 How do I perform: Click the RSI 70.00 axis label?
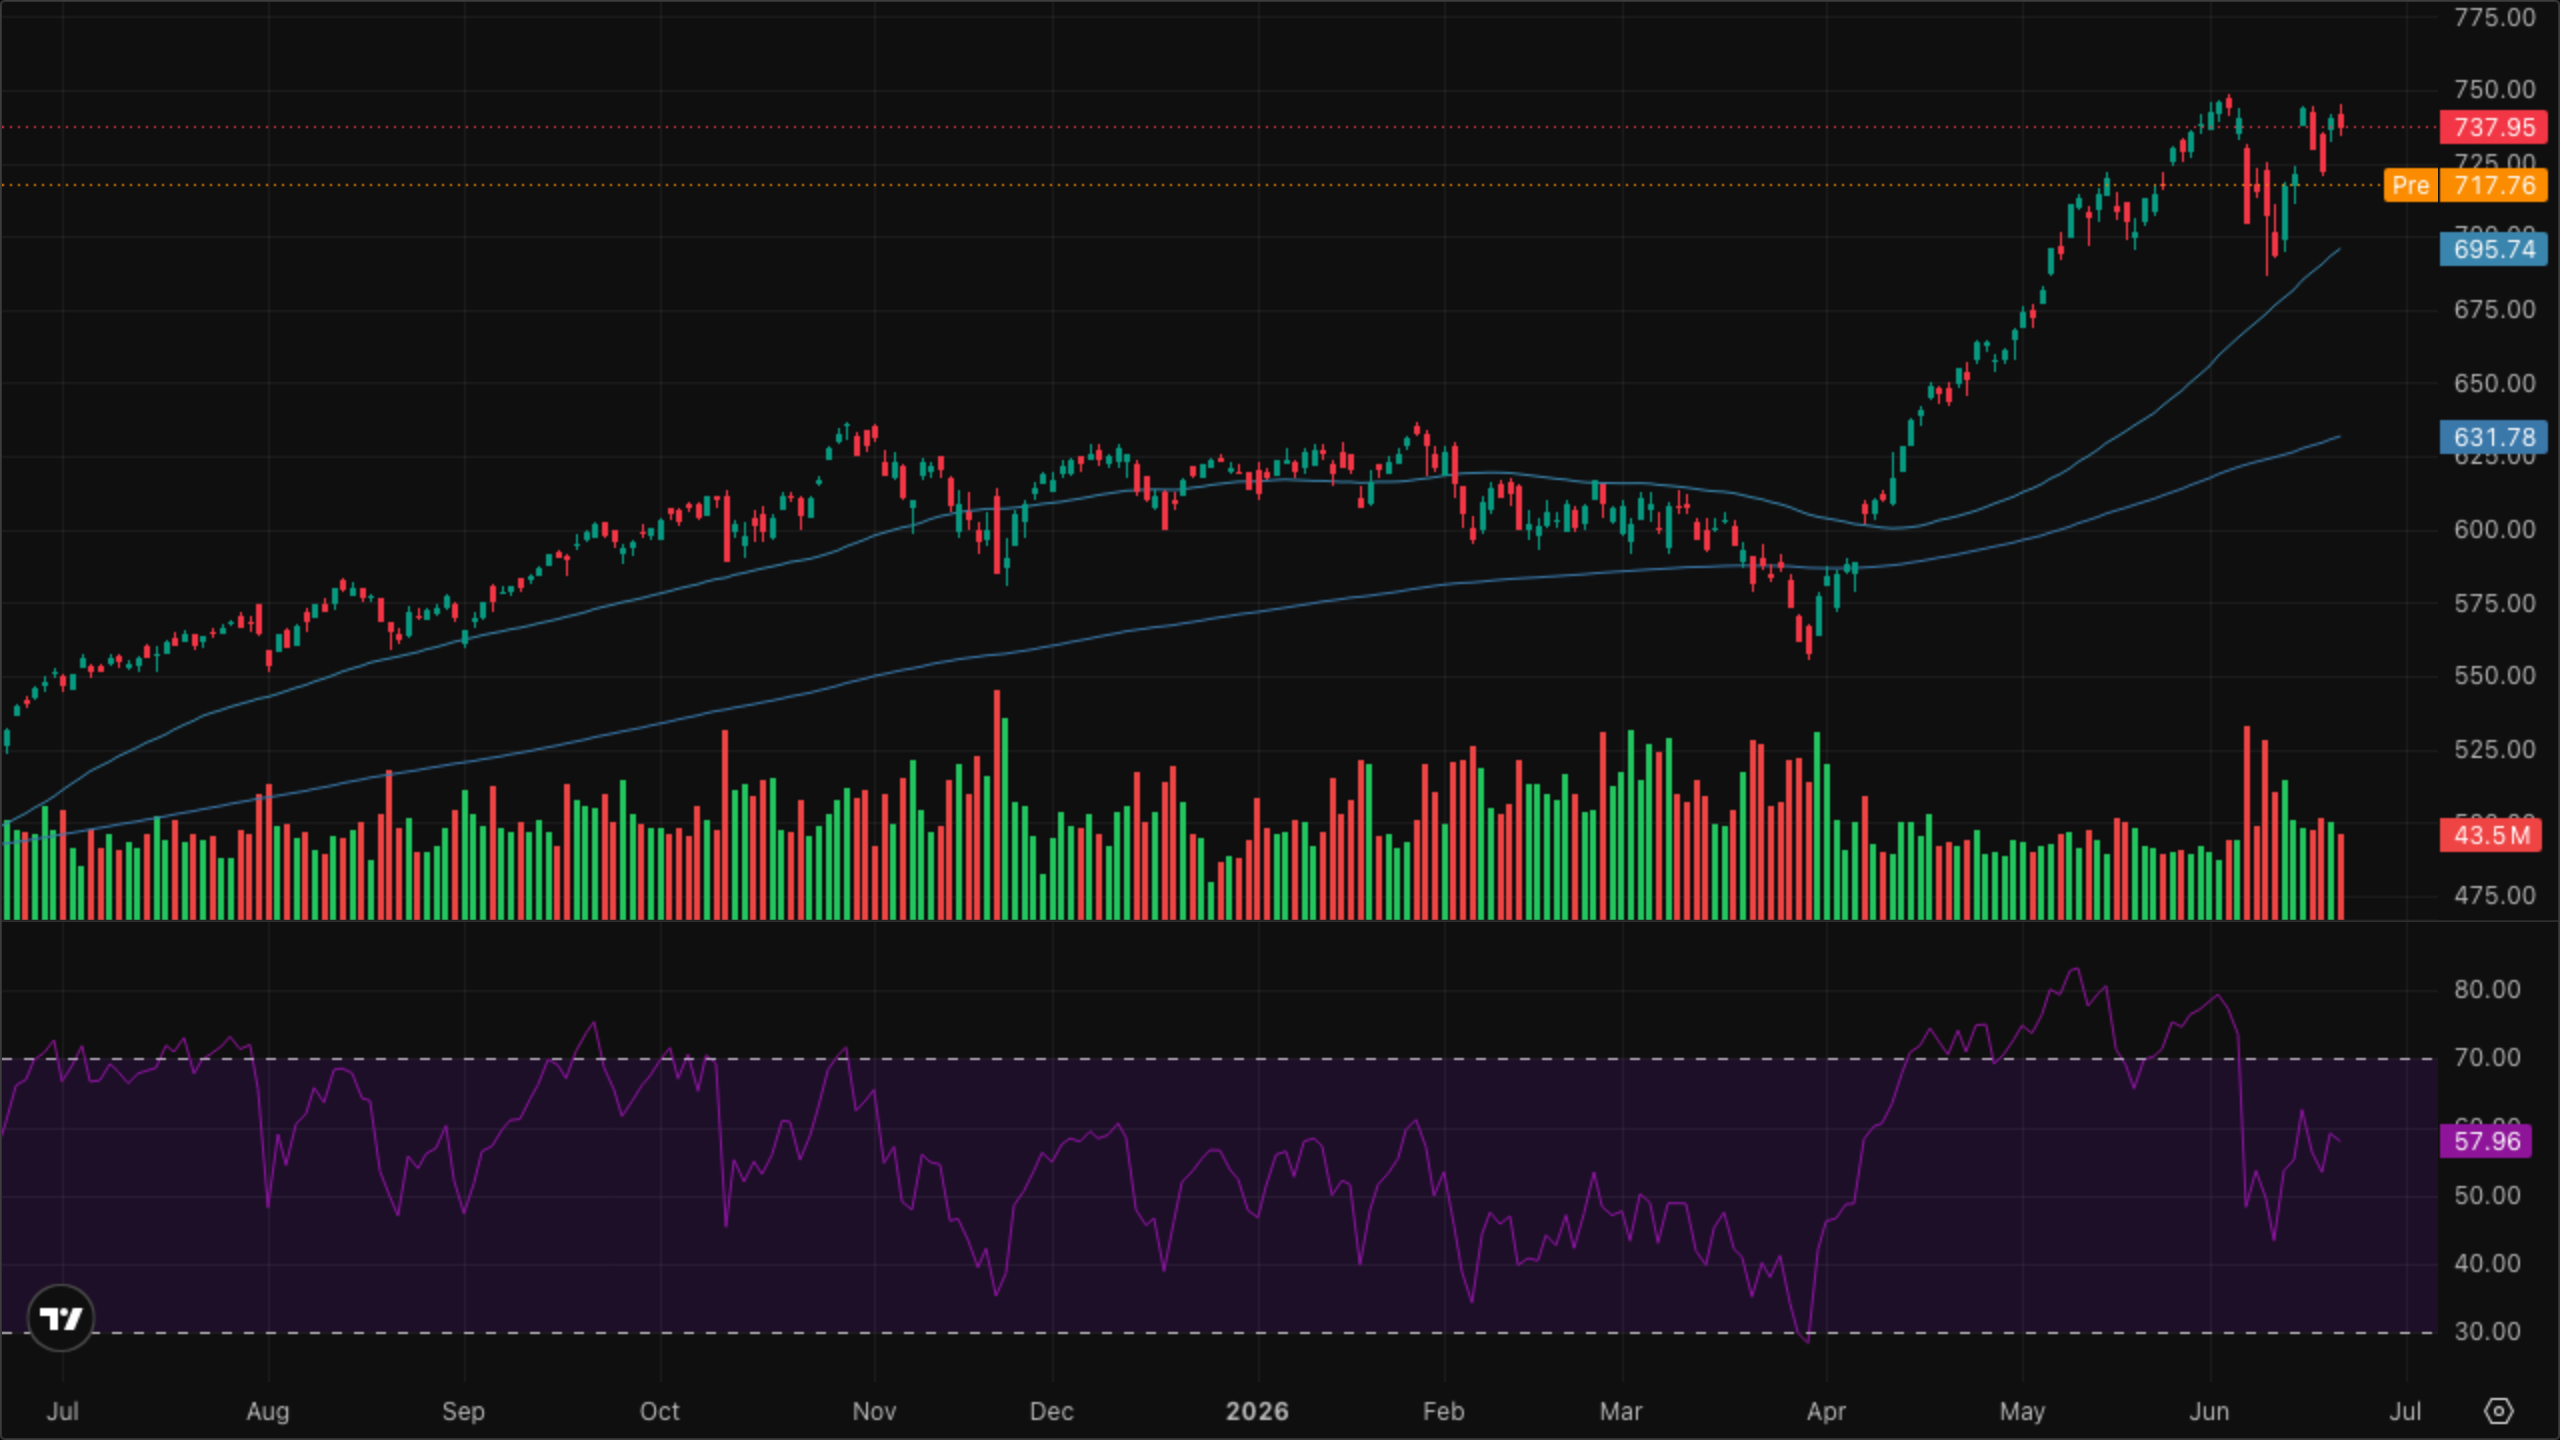[x=2486, y=1058]
